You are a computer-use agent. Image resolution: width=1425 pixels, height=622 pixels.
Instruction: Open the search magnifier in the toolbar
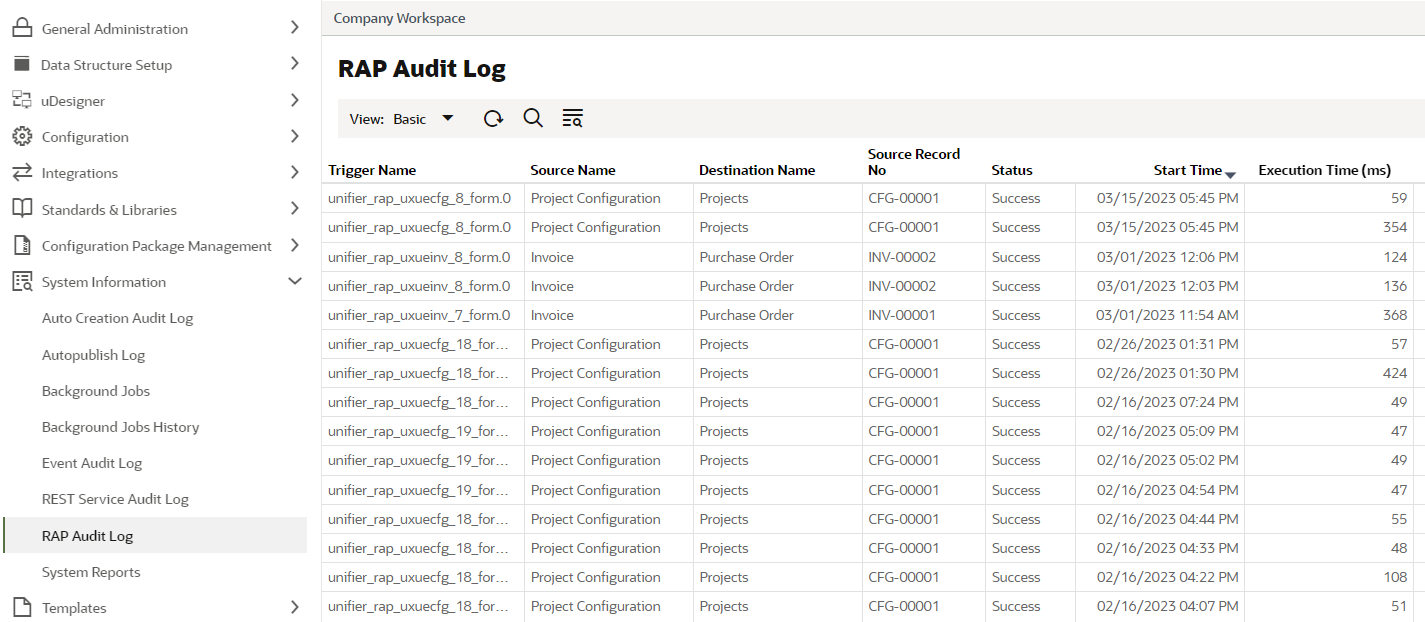click(x=532, y=118)
